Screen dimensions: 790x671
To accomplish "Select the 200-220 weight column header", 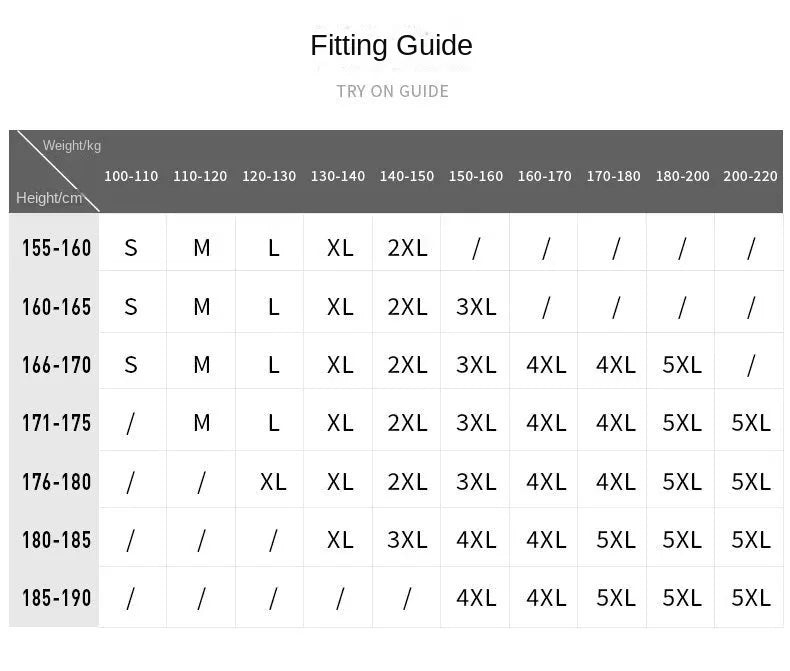I will [x=750, y=176].
